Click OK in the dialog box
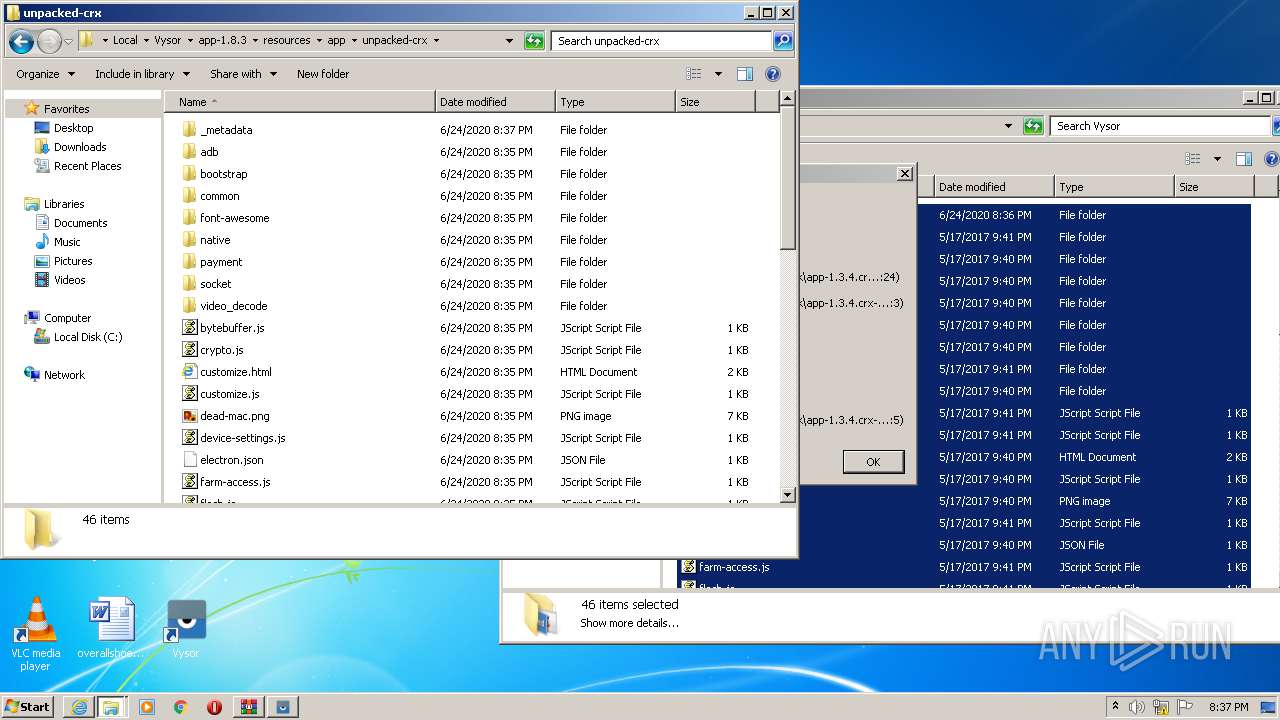 tap(873, 462)
